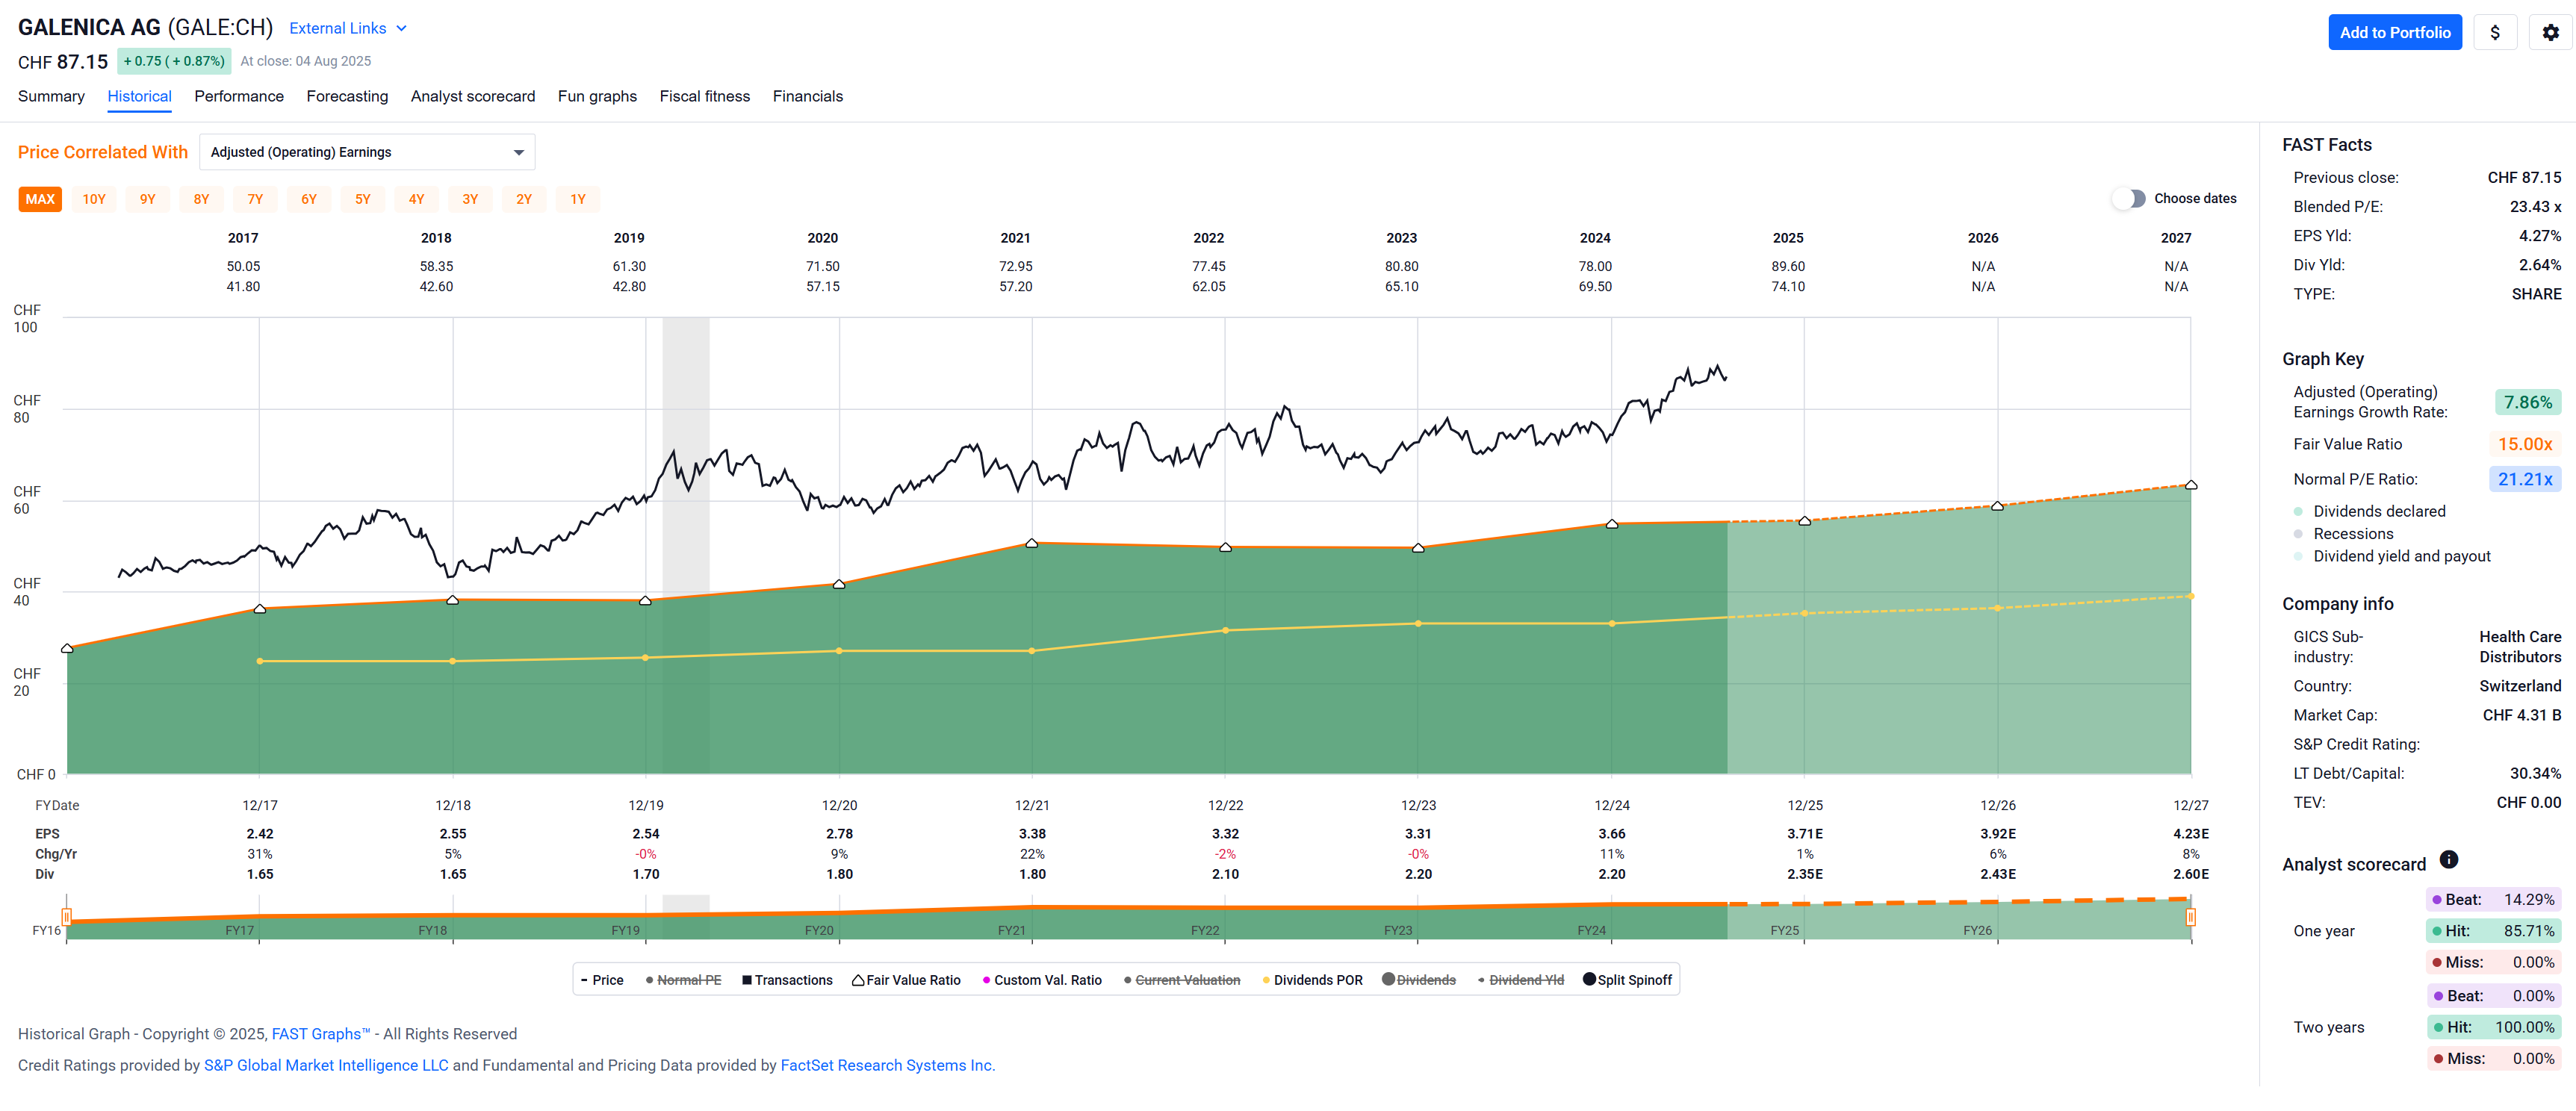Viewport: 2576px width, 1111px height.
Task: Open S&P Global Market Intelligence LLC link
Action: click(x=326, y=1065)
